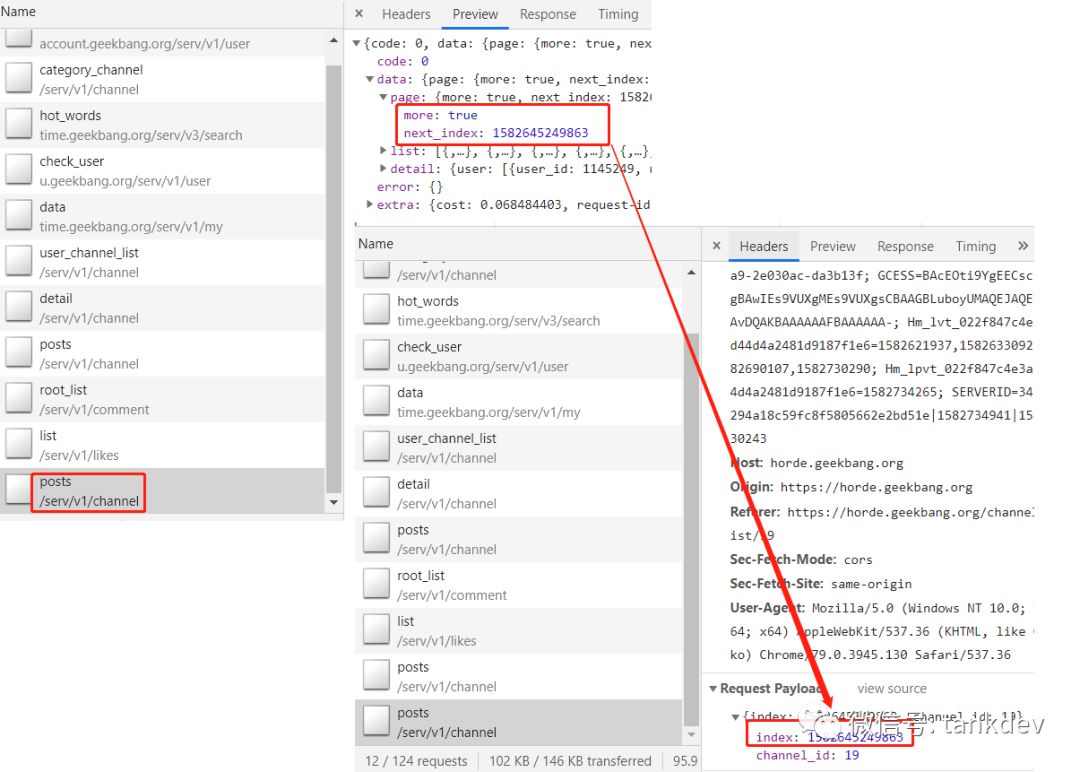Click the '102 KB / 146 KB transferred' status text
The image size is (1080, 772).
(570, 761)
